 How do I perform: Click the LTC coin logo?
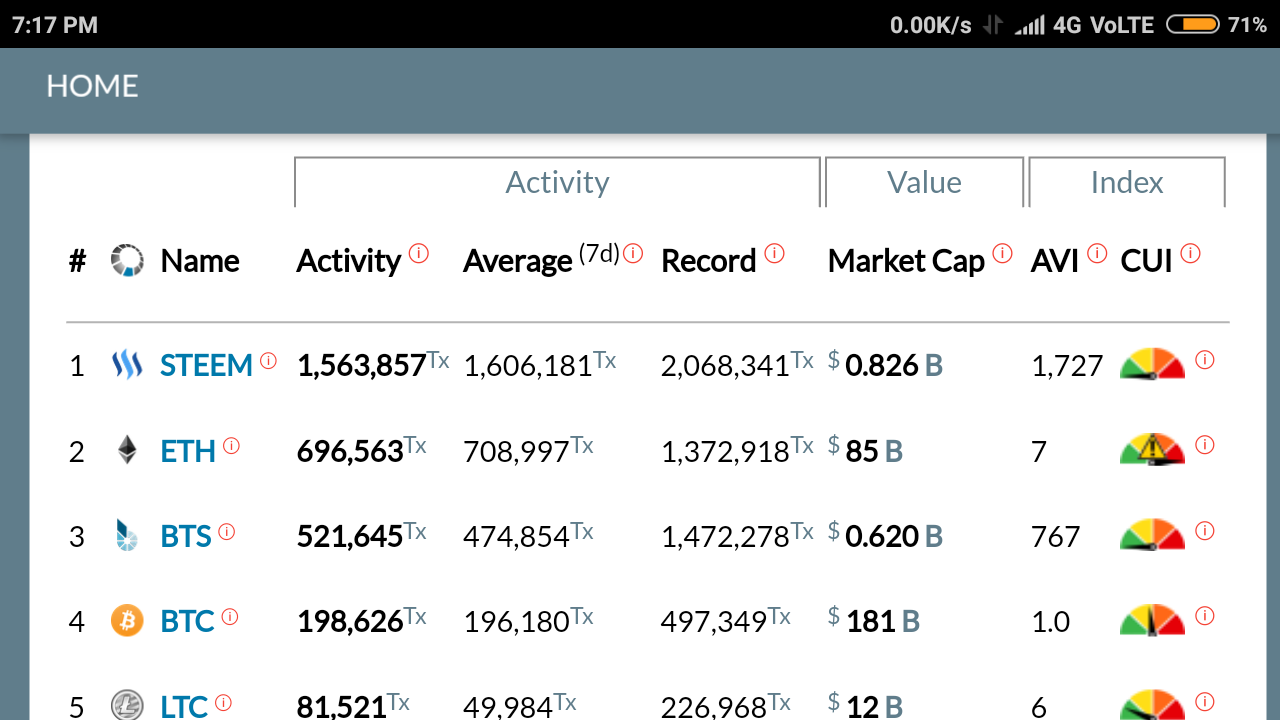pyautogui.click(x=127, y=705)
